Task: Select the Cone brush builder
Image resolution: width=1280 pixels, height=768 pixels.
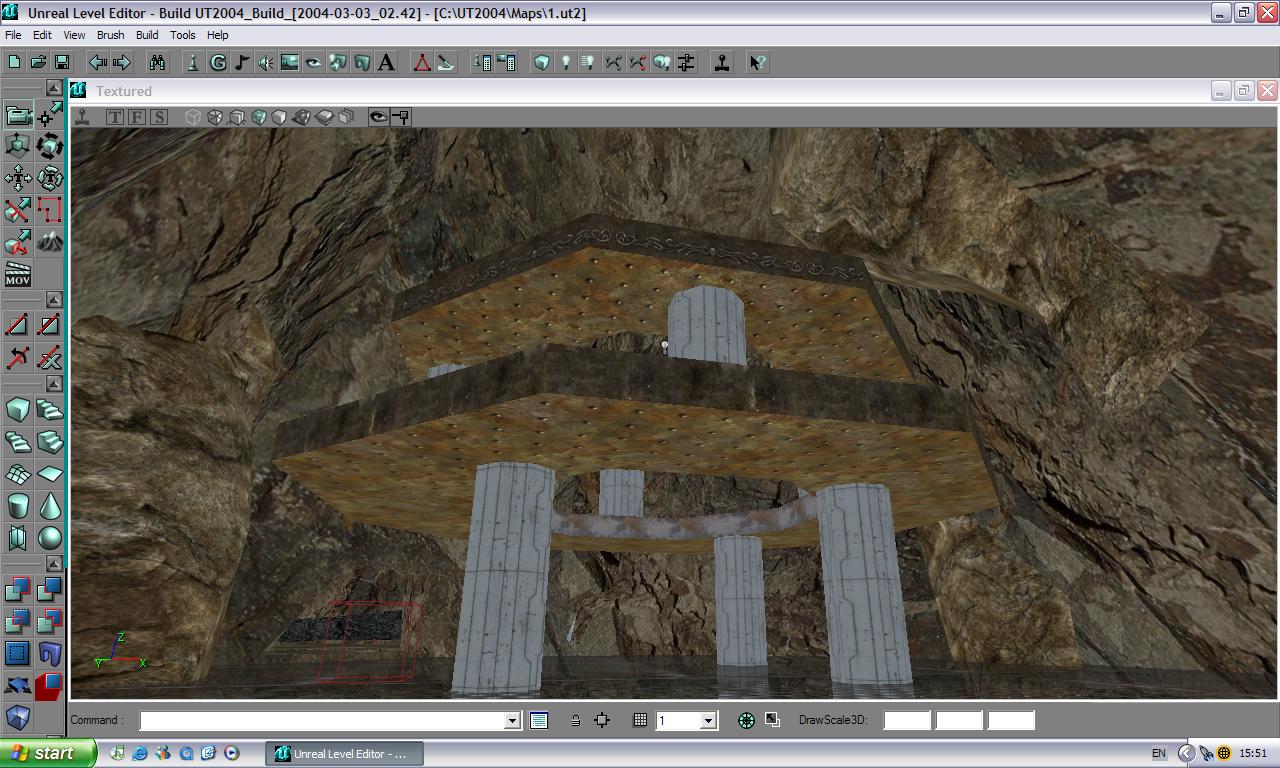Action: (49, 505)
